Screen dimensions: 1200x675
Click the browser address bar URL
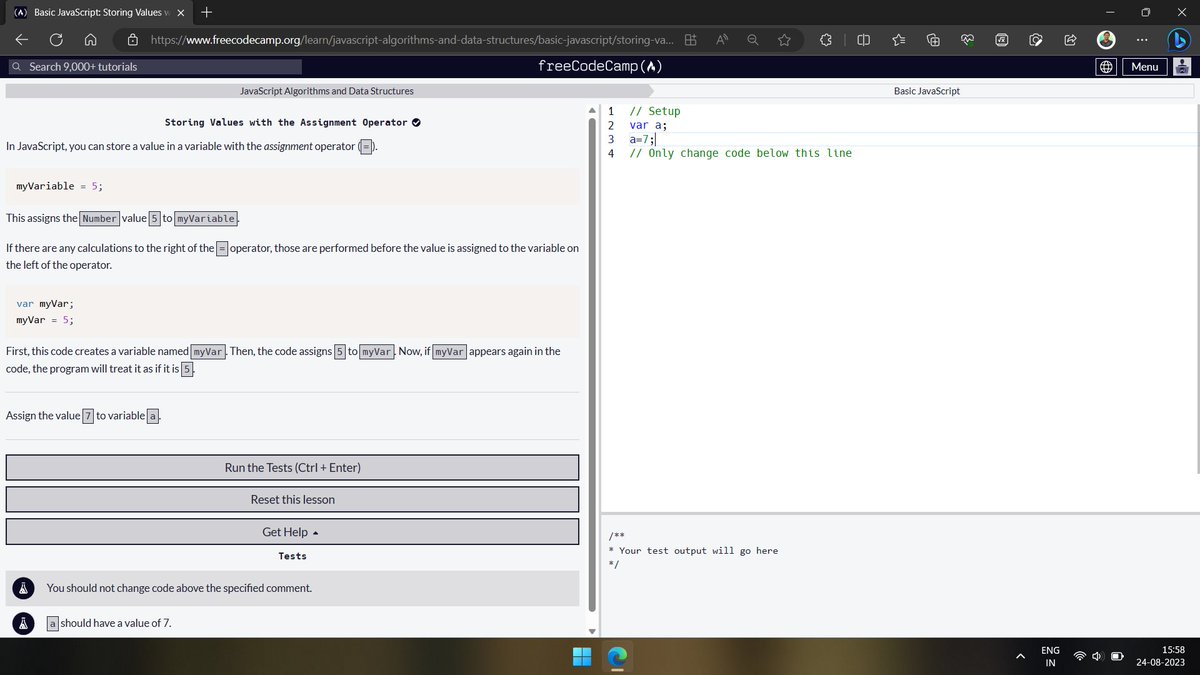tap(410, 40)
